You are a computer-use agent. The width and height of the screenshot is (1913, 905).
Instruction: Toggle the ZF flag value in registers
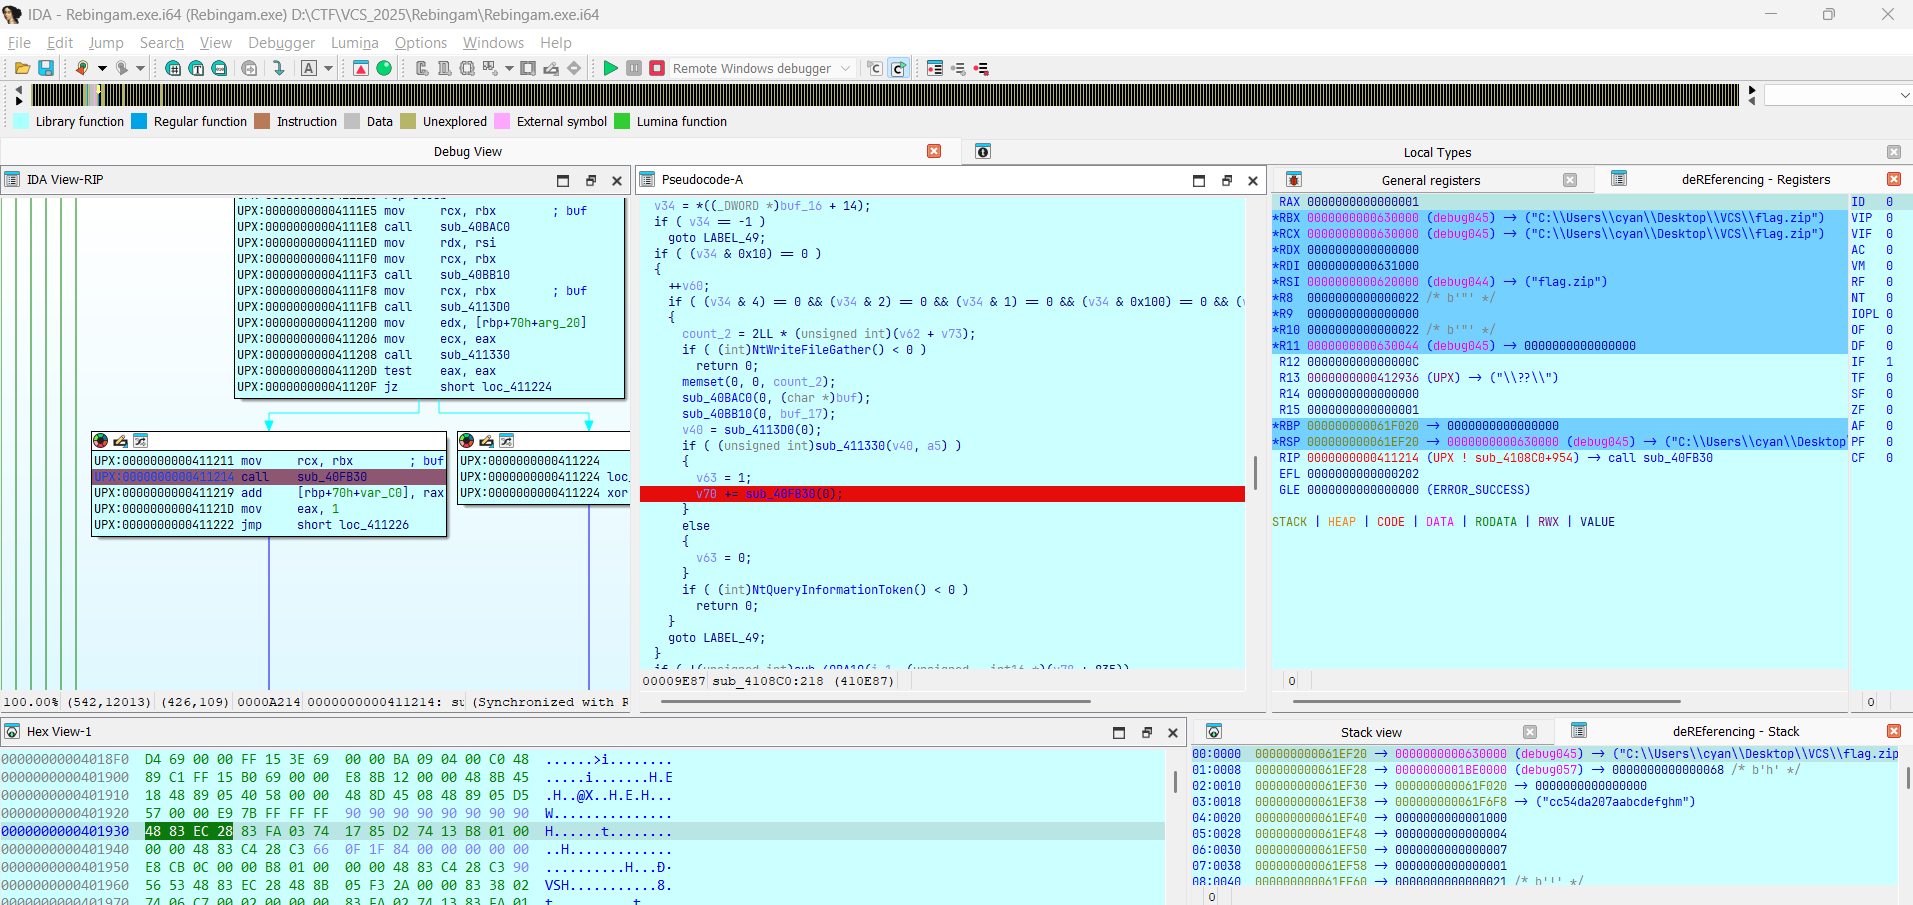click(1889, 410)
